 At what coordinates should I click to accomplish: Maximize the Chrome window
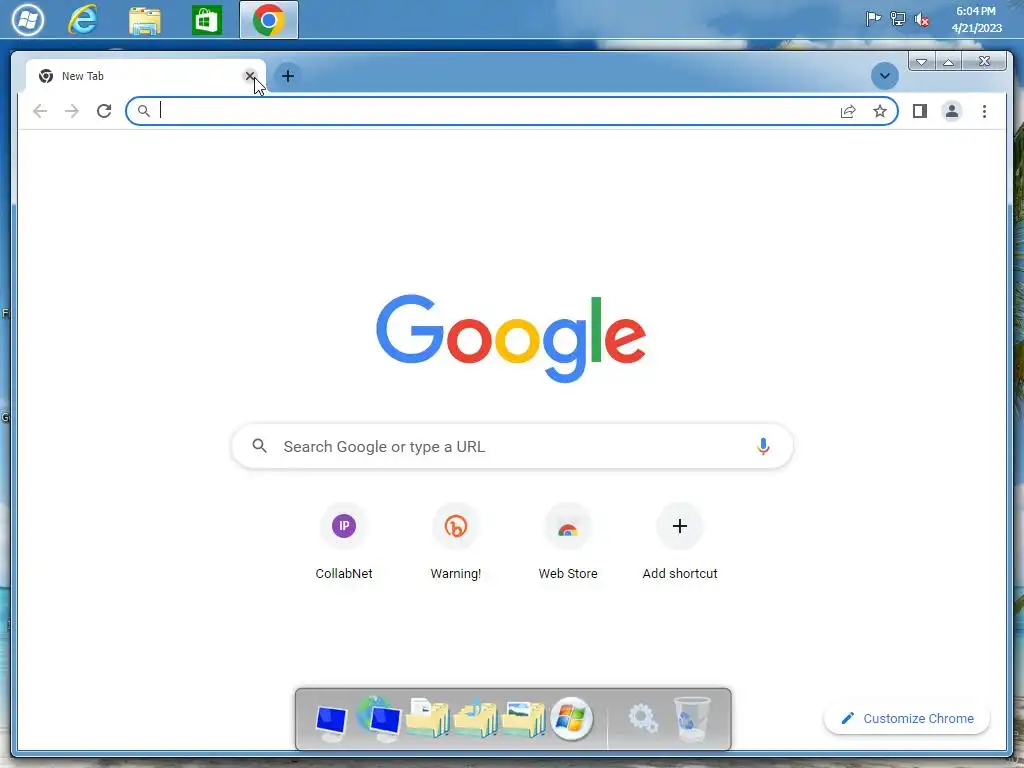(x=948, y=61)
